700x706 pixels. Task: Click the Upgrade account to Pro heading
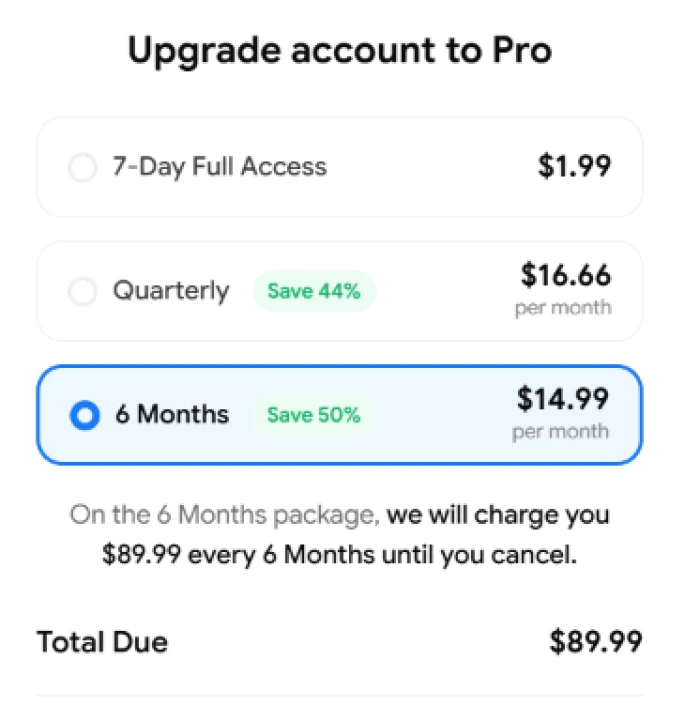point(340,51)
